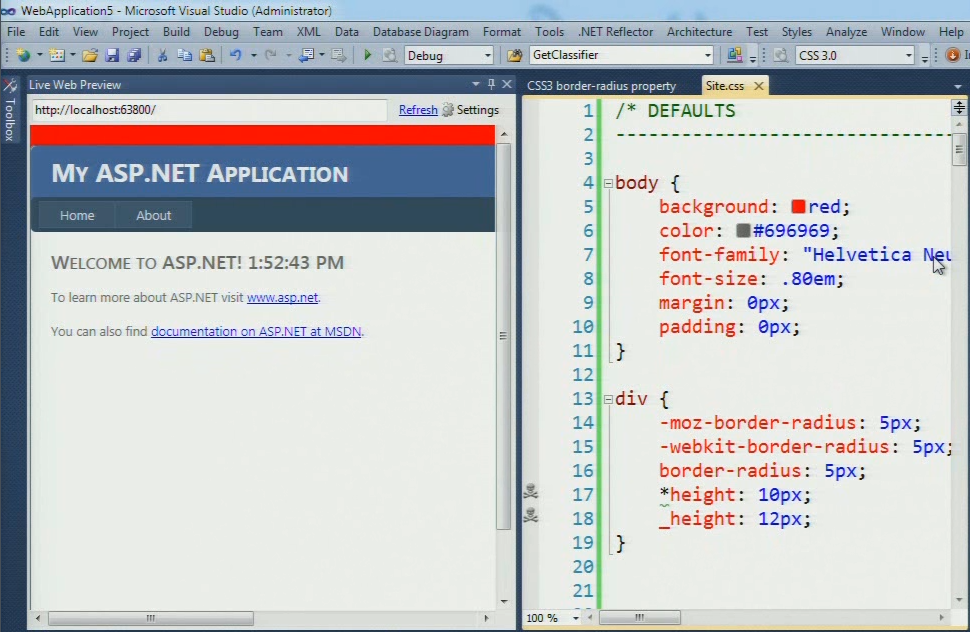970x632 pixels.
Task: Save the current file with the floppy icon
Action: point(112,56)
